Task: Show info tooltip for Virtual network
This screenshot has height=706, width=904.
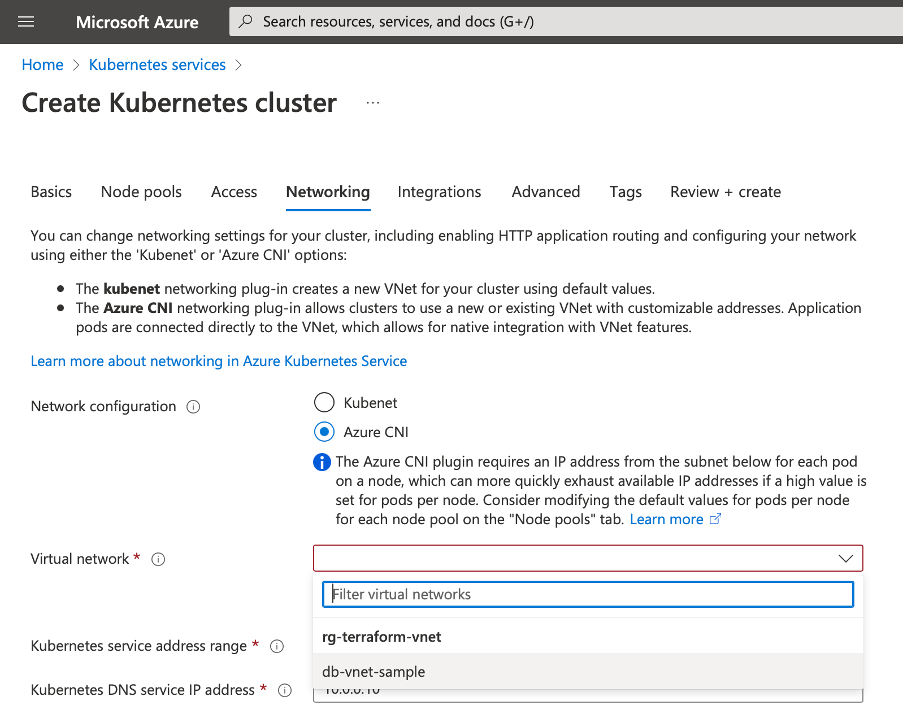Action: (x=158, y=559)
